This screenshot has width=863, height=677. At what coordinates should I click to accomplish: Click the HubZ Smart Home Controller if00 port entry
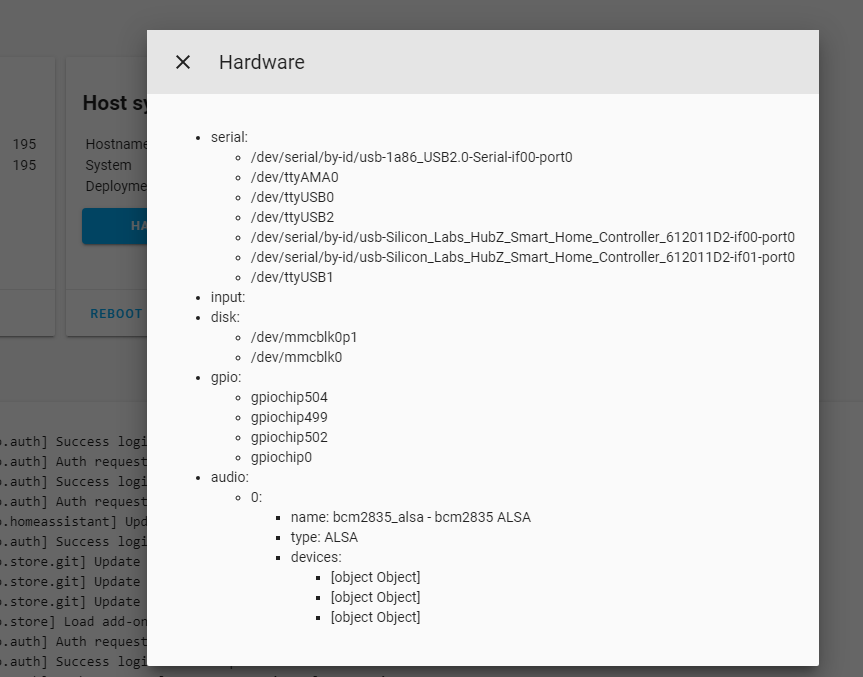(522, 237)
